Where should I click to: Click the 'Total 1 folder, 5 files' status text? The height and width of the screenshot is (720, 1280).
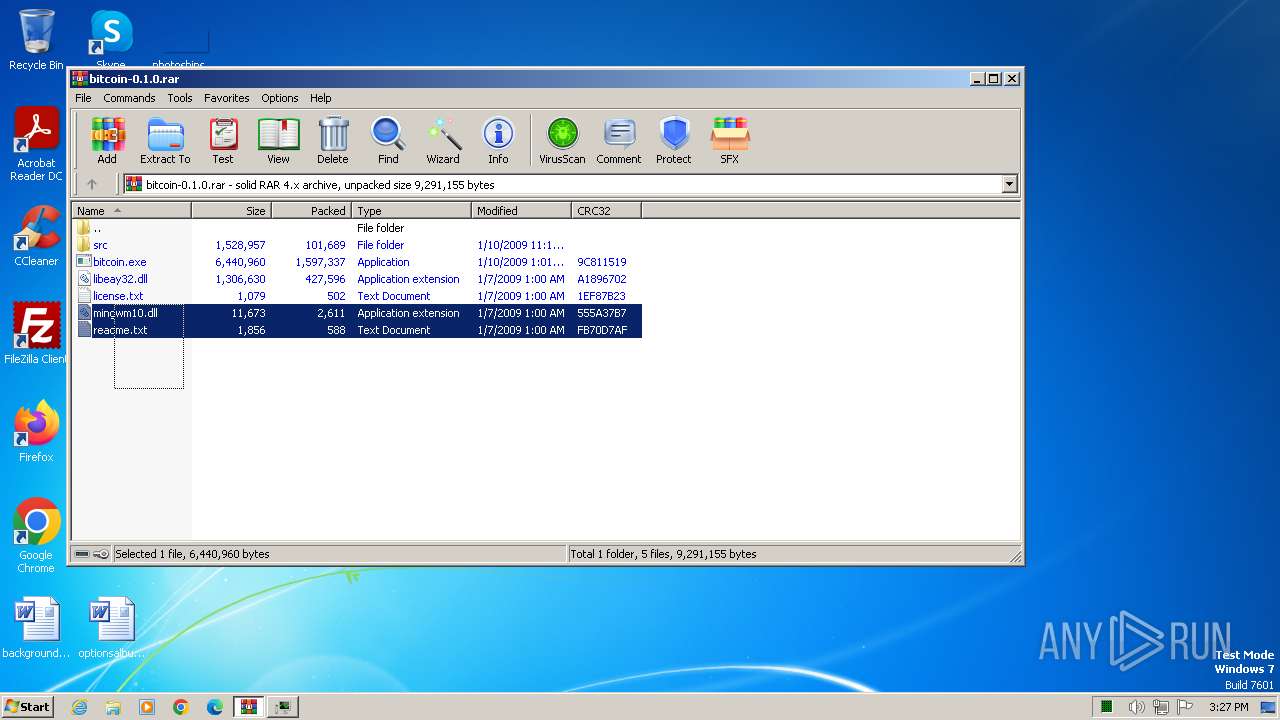coord(663,554)
